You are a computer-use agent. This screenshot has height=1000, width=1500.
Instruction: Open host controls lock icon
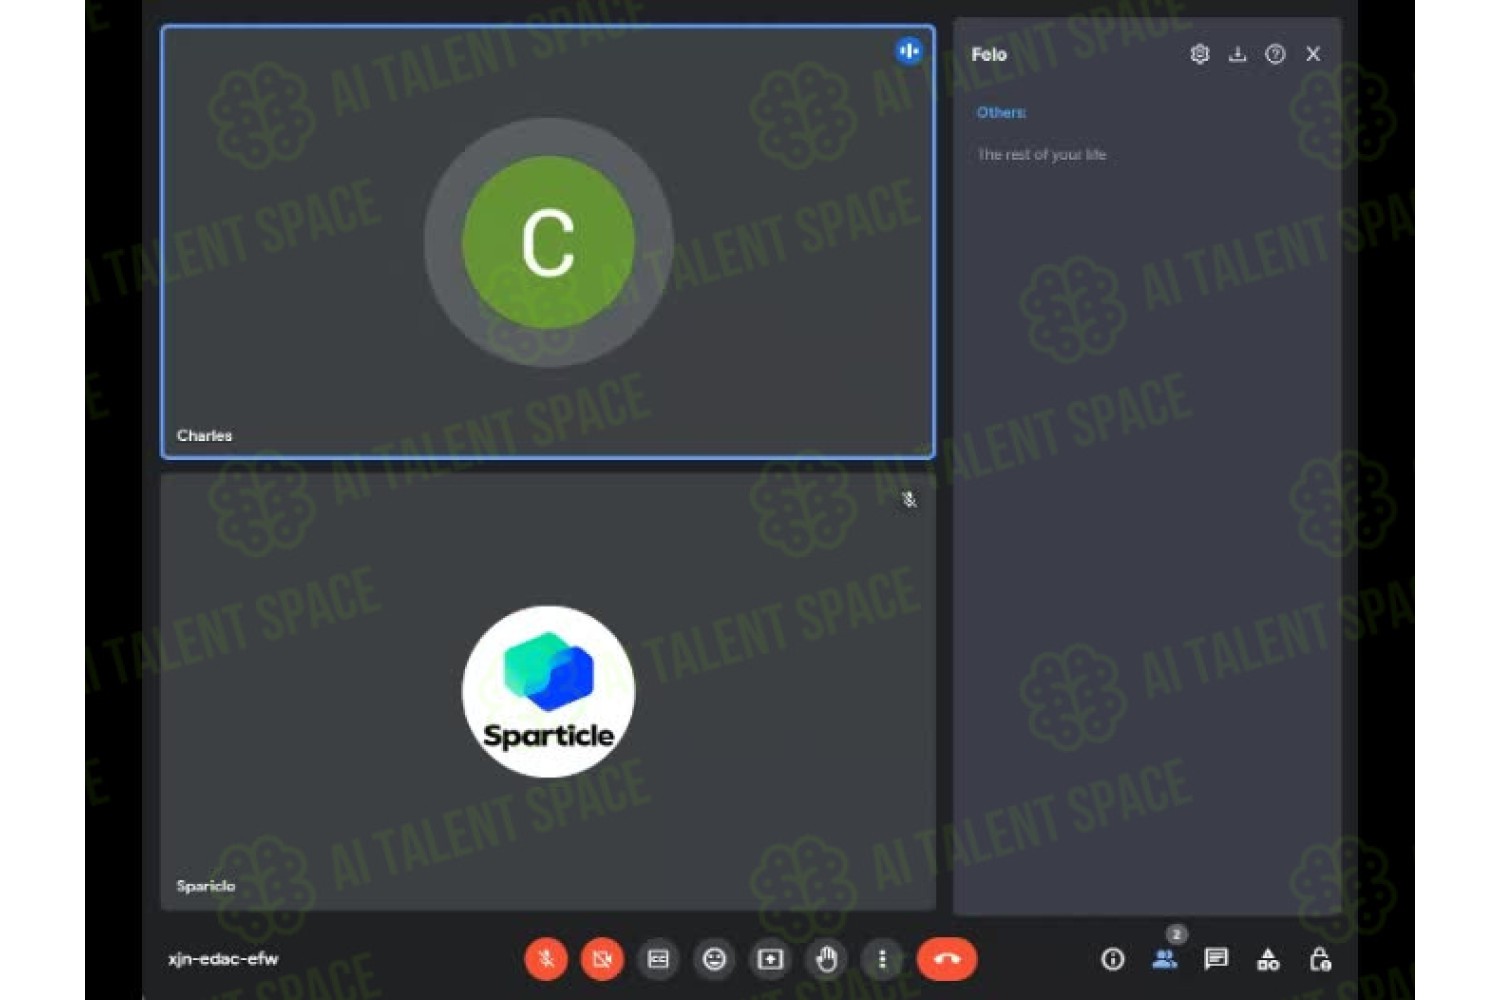pyautogui.click(x=1320, y=960)
